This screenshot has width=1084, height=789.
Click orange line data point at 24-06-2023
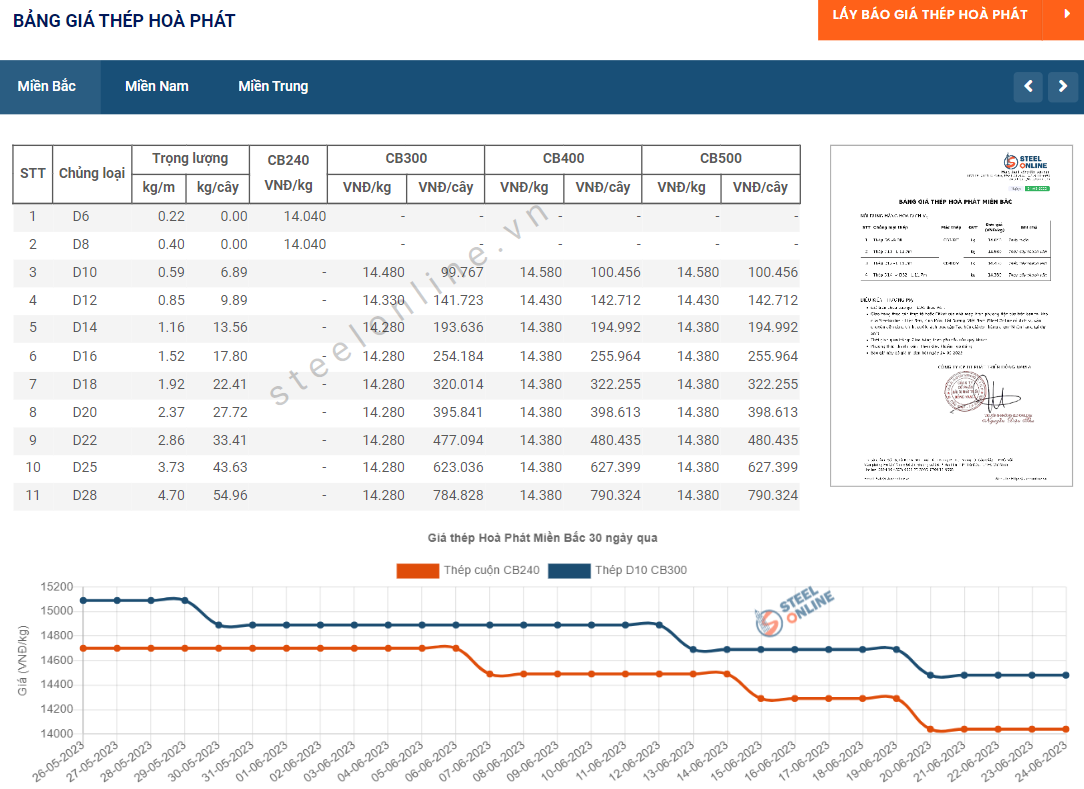[x=1066, y=729]
